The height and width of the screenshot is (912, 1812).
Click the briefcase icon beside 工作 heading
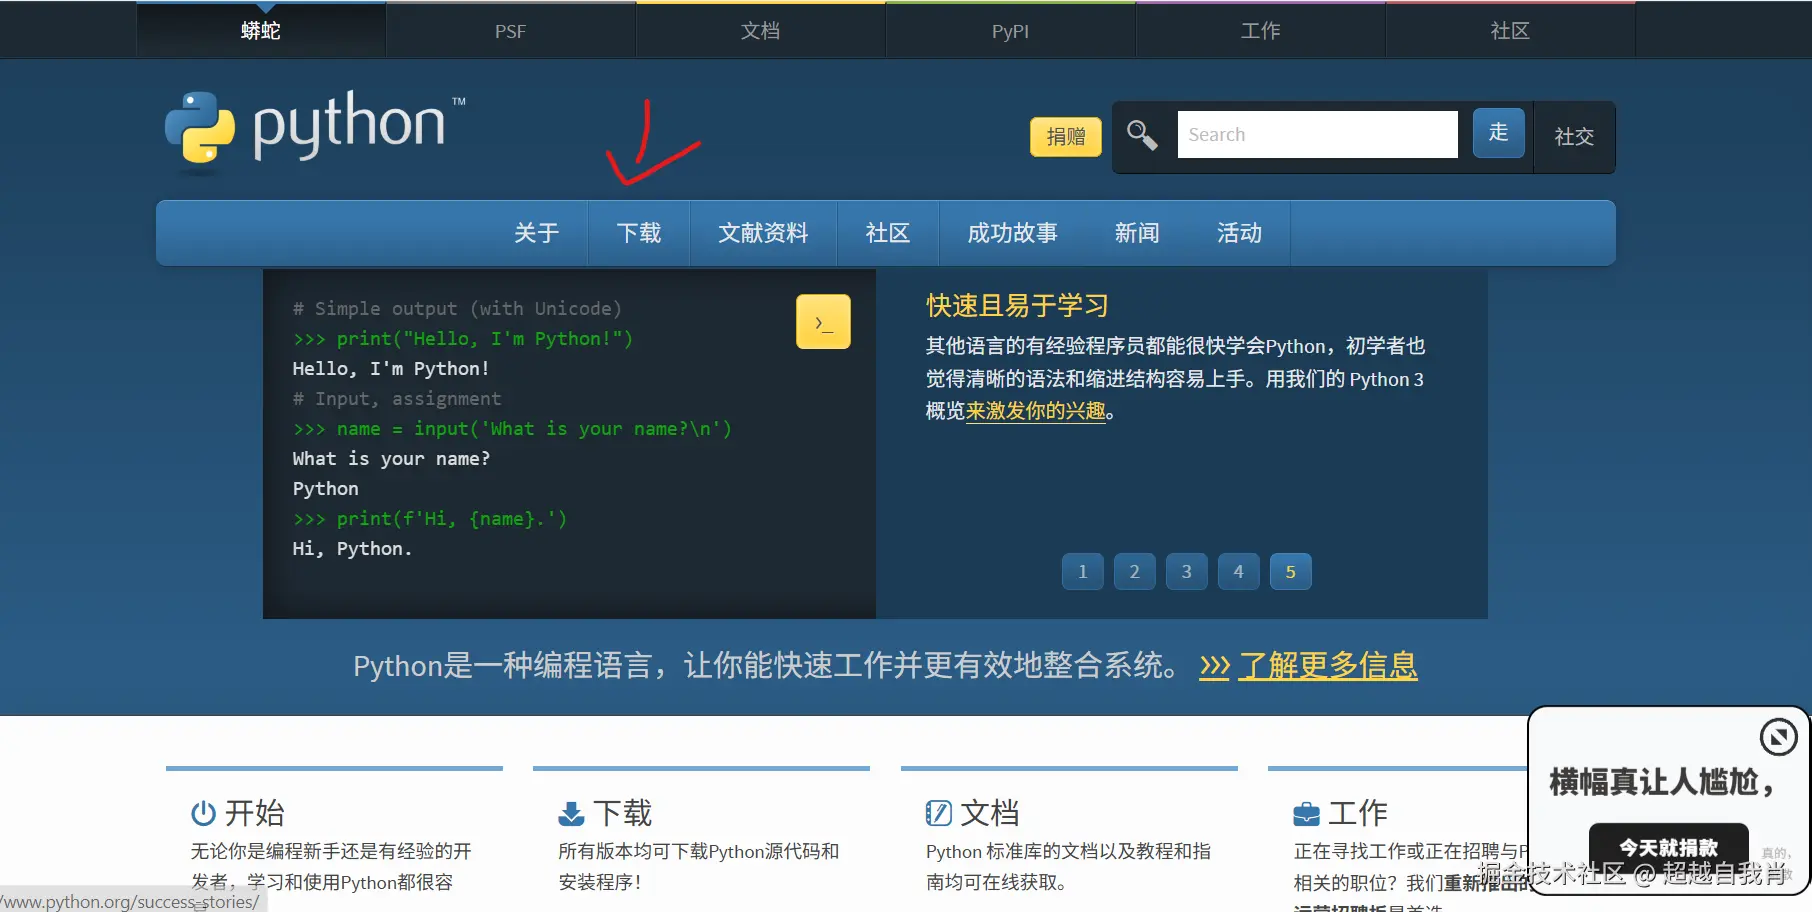tap(1306, 814)
